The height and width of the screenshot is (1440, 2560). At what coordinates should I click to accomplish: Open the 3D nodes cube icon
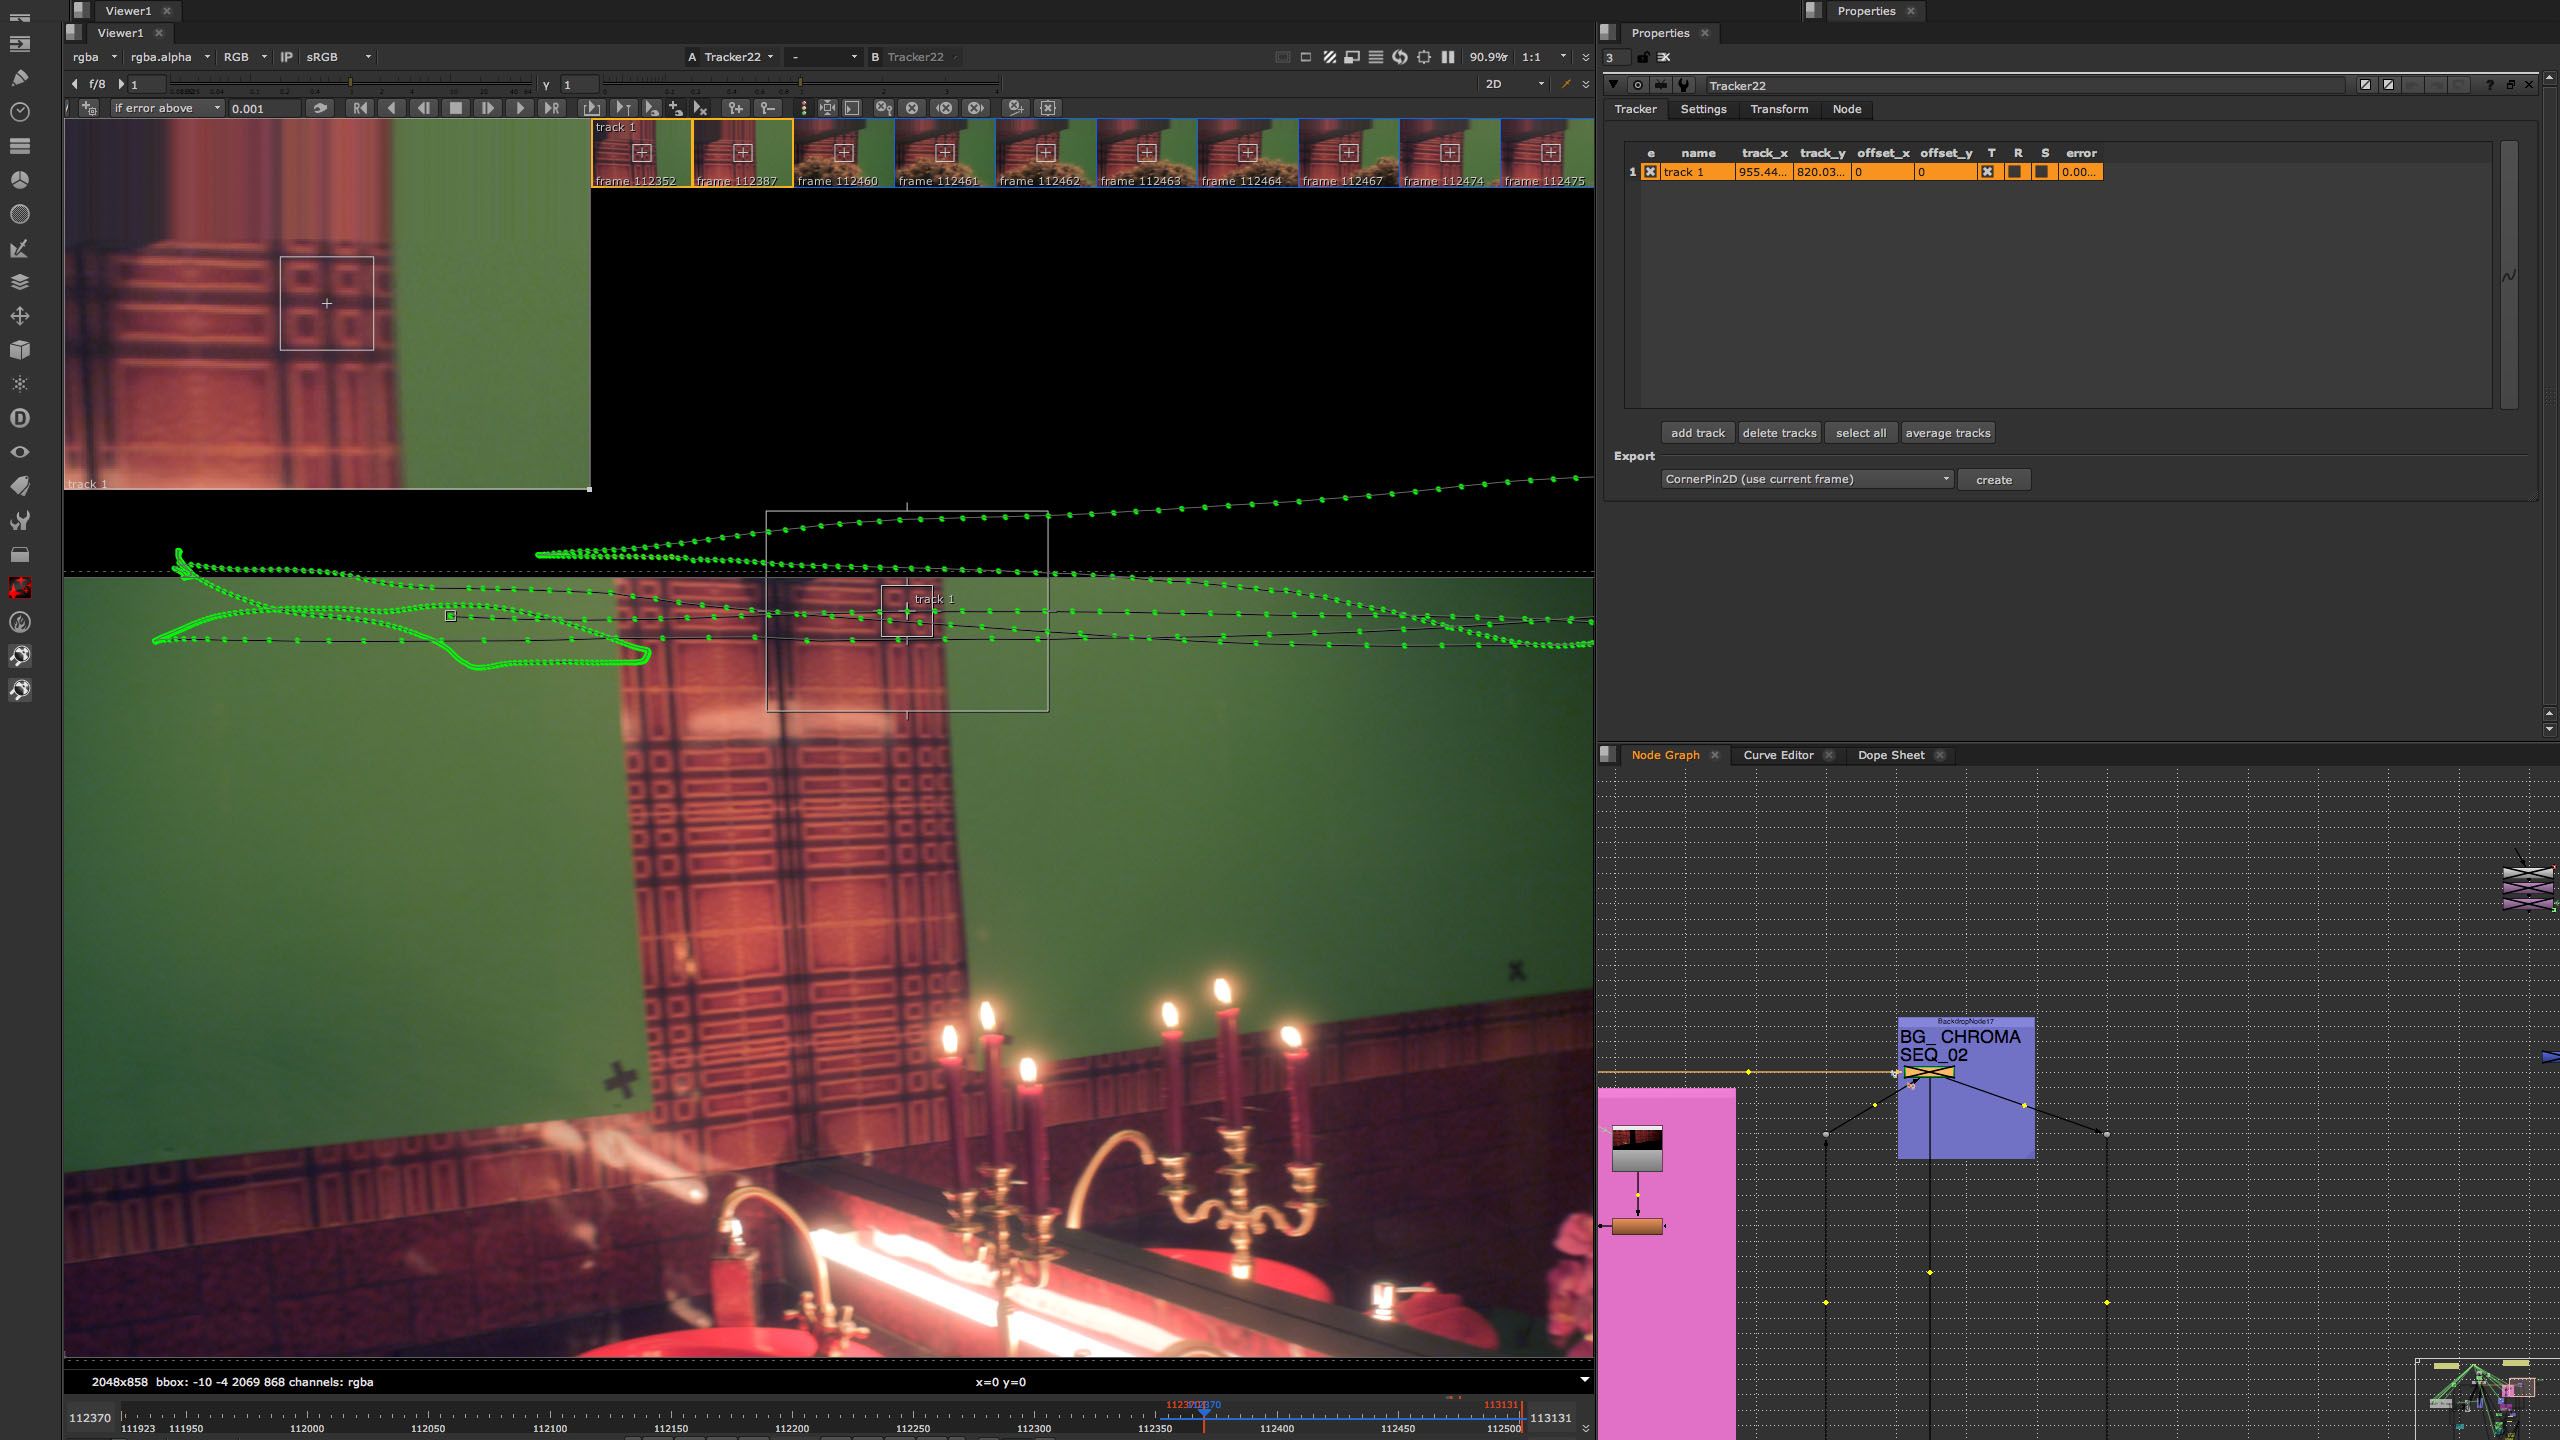[19, 350]
